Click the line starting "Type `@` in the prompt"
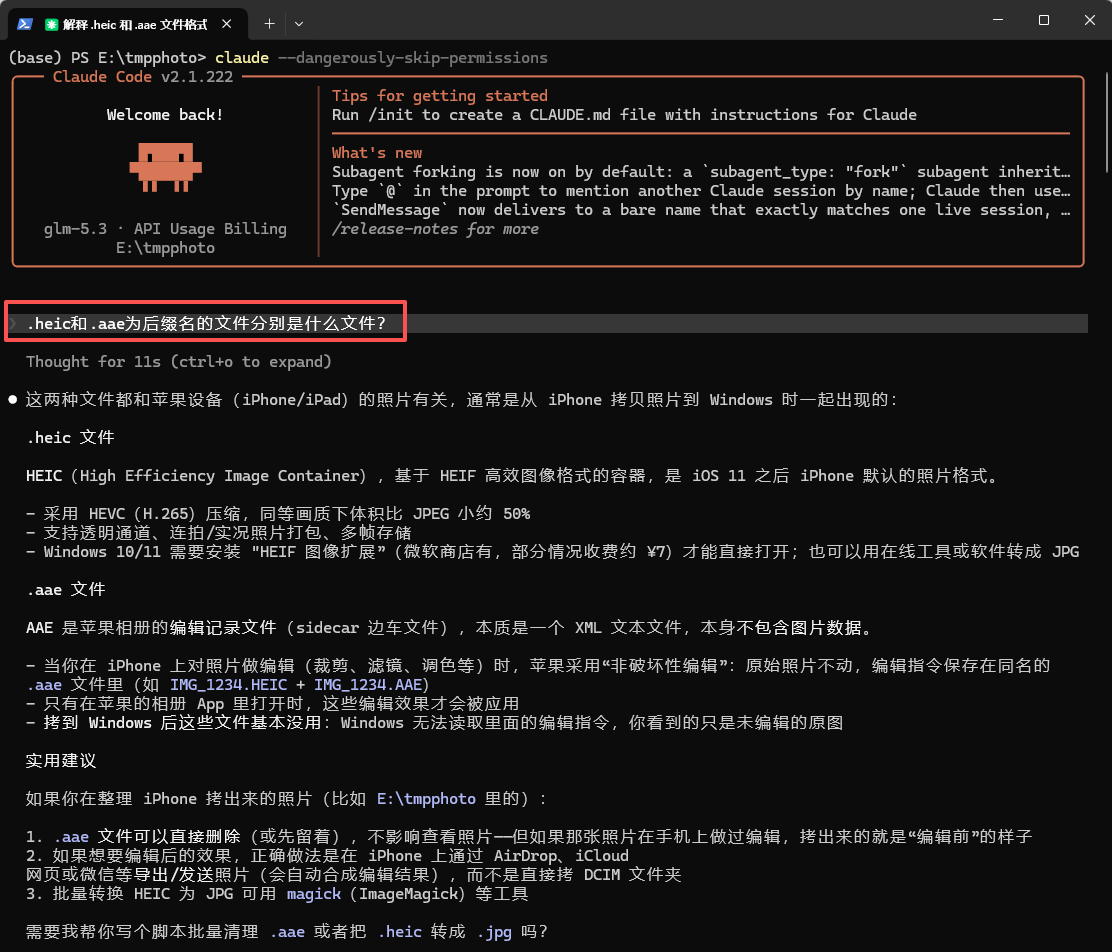The width and height of the screenshot is (1112, 952). click(x=701, y=191)
